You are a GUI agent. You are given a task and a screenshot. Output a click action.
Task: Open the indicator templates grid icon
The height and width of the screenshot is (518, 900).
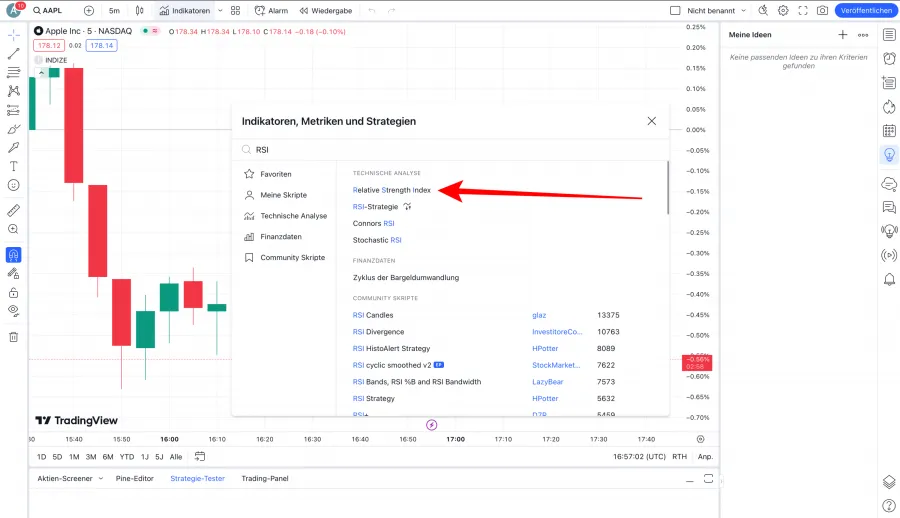[x=235, y=10]
